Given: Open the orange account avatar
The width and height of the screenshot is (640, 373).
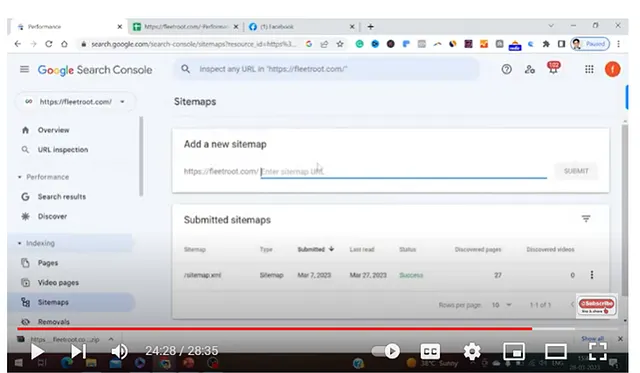Looking at the screenshot, I should click(612, 69).
